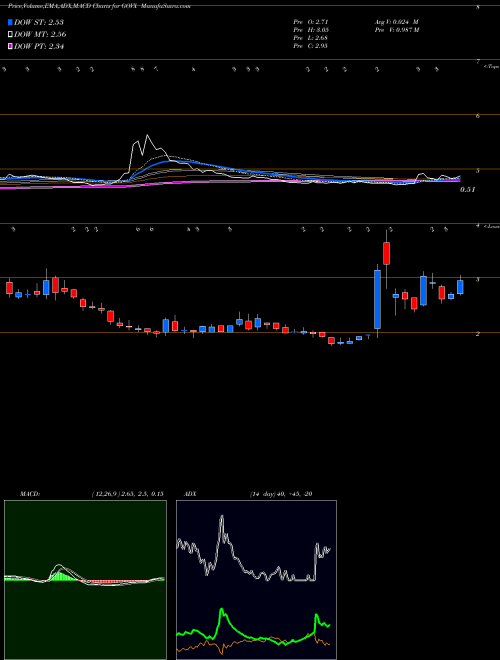This screenshot has height=660, width=500.
Task: Click the price axis label 2
Action: point(478,335)
